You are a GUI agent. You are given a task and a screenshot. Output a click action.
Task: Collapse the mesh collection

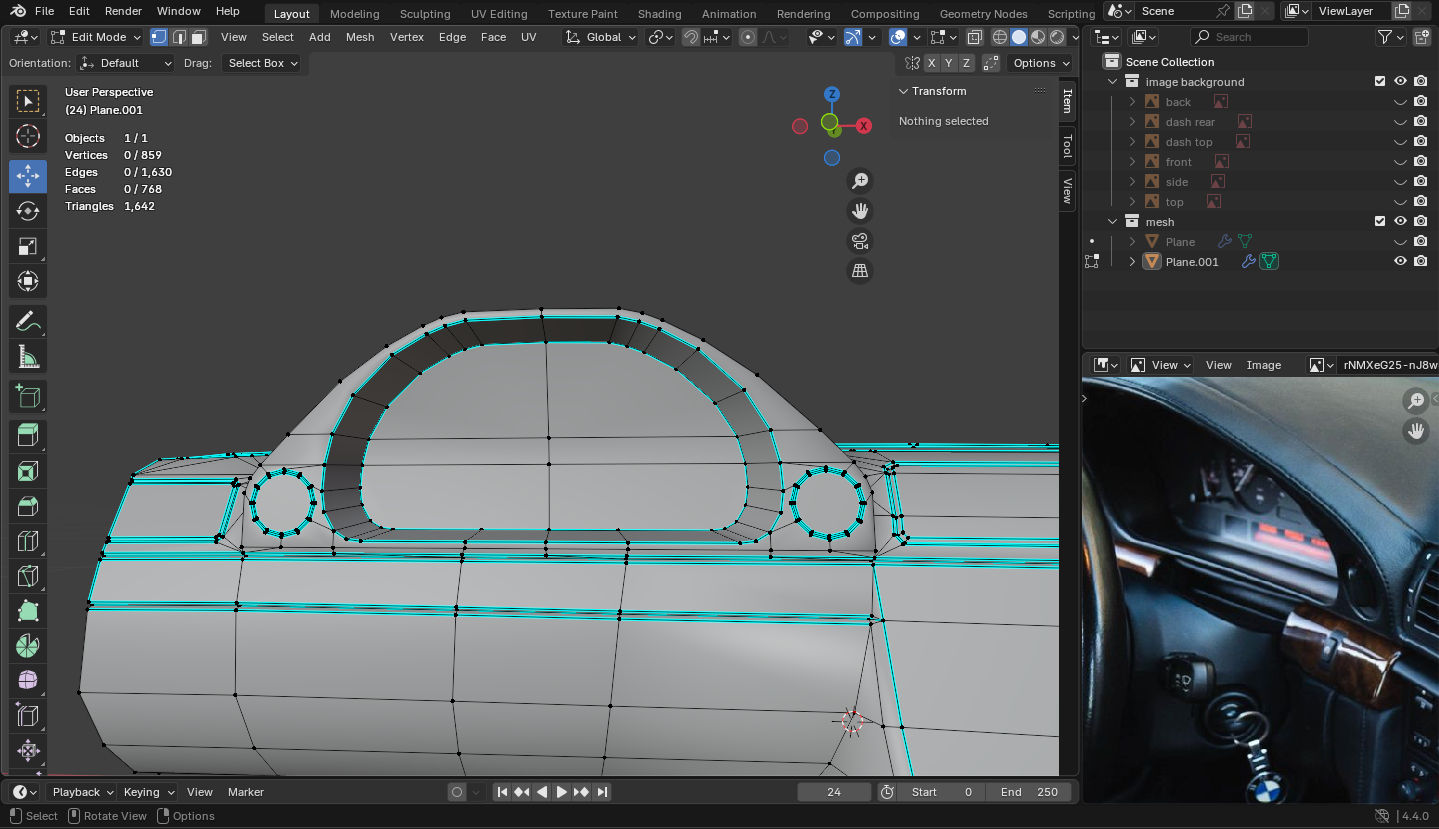tap(1112, 221)
